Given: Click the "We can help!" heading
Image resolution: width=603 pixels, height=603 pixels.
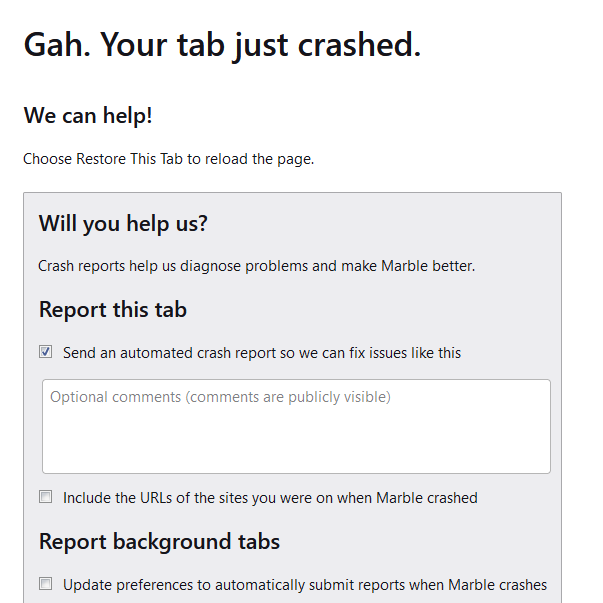Looking at the screenshot, I should click(88, 116).
